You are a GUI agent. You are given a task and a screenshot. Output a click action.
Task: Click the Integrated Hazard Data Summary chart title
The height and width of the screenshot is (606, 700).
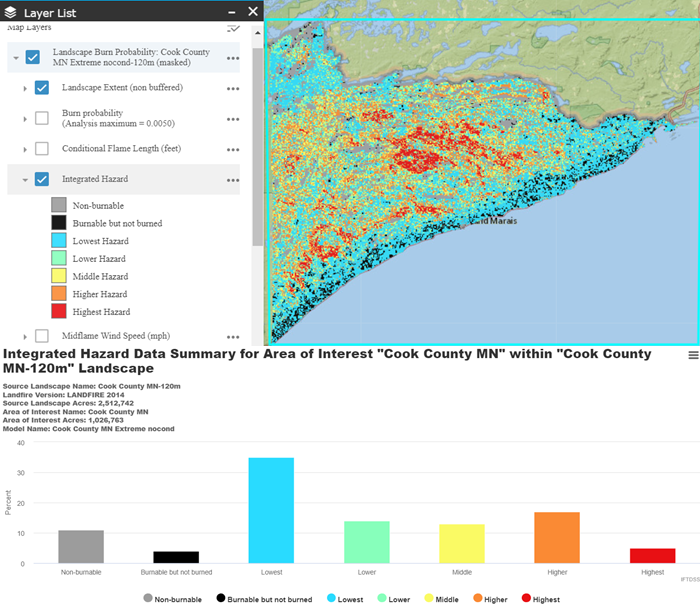pyautogui.click(x=327, y=361)
